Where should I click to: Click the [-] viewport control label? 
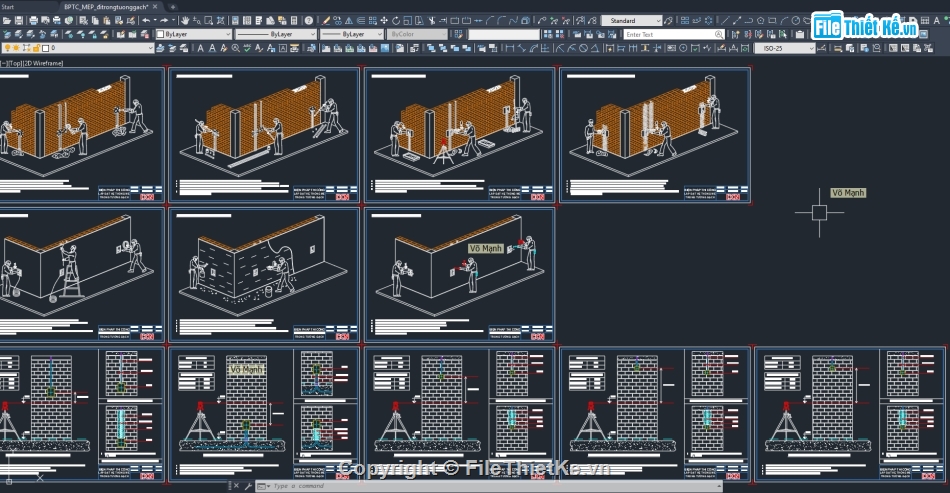4,63
